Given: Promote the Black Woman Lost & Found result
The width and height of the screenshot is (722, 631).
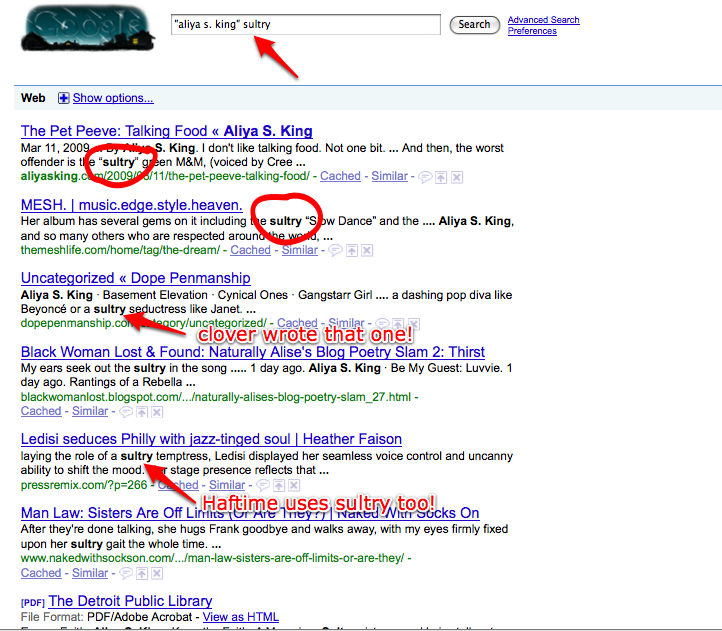Looking at the screenshot, I should (x=142, y=412).
